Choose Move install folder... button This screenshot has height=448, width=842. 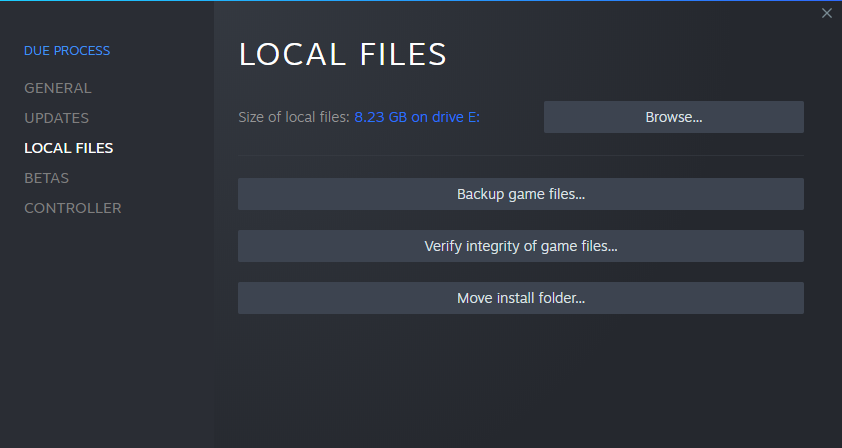520,298
